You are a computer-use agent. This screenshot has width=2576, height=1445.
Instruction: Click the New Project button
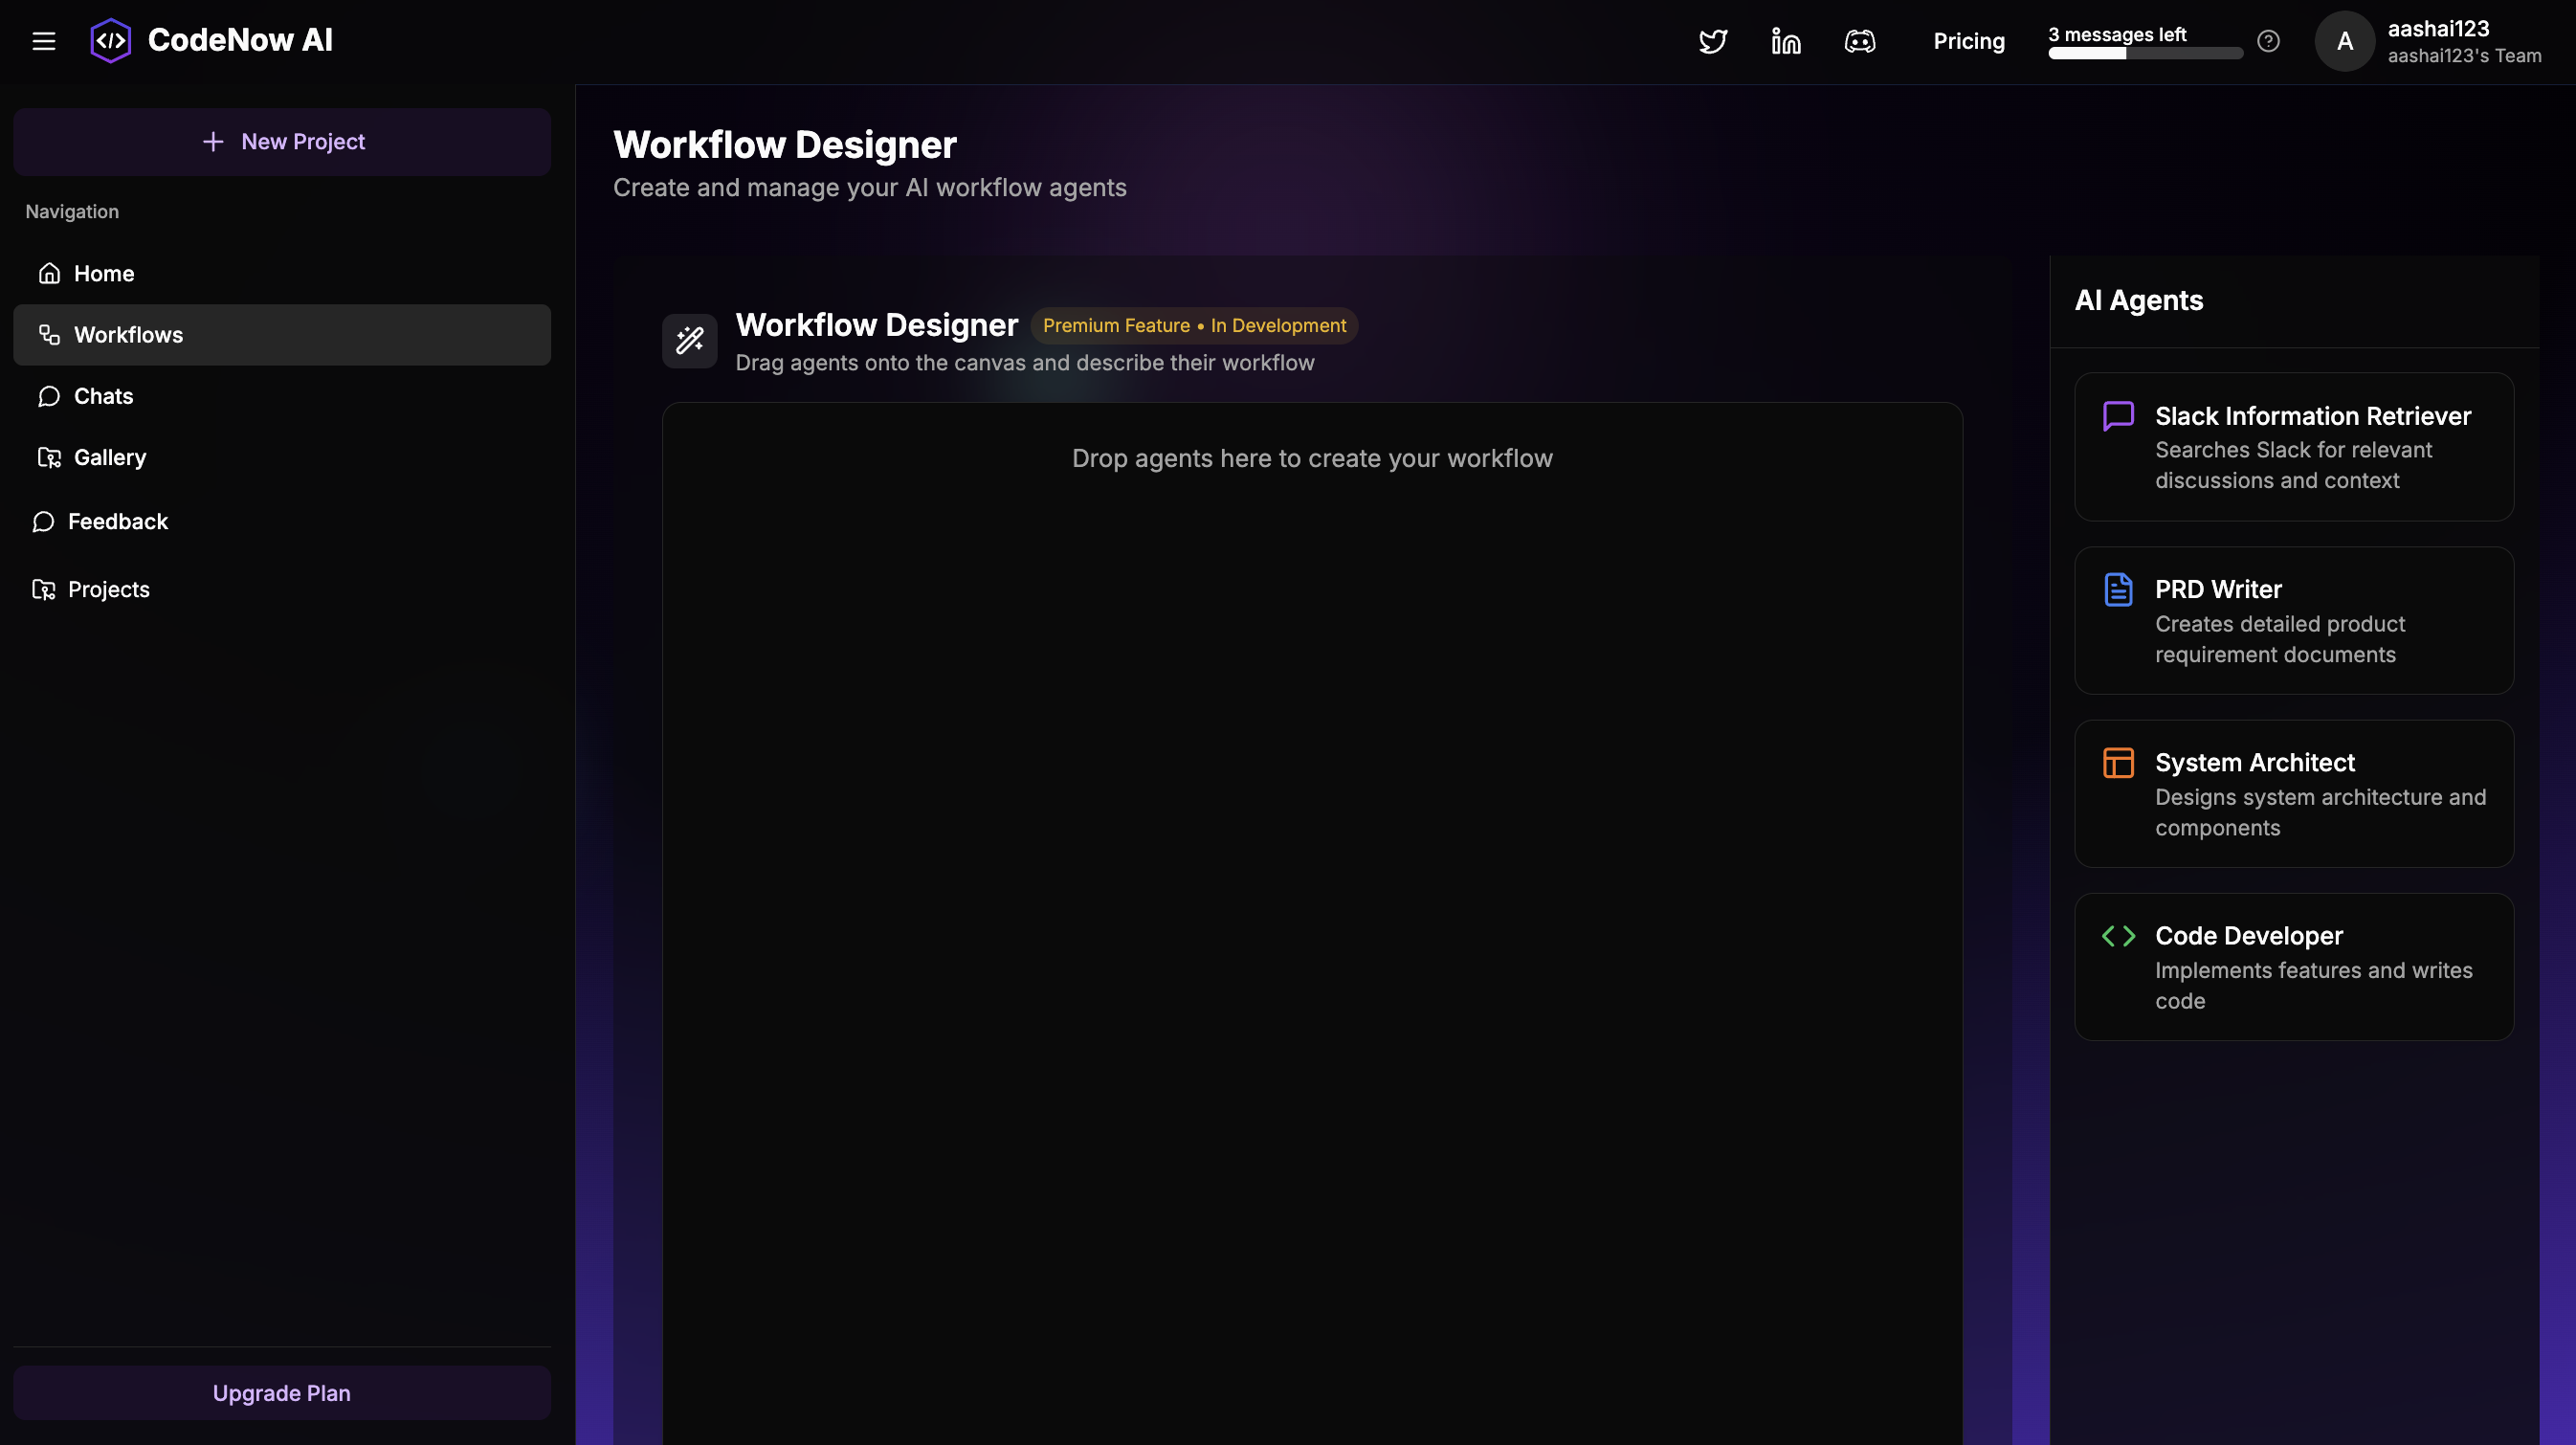pyautogui.click(x=282, y=142)
